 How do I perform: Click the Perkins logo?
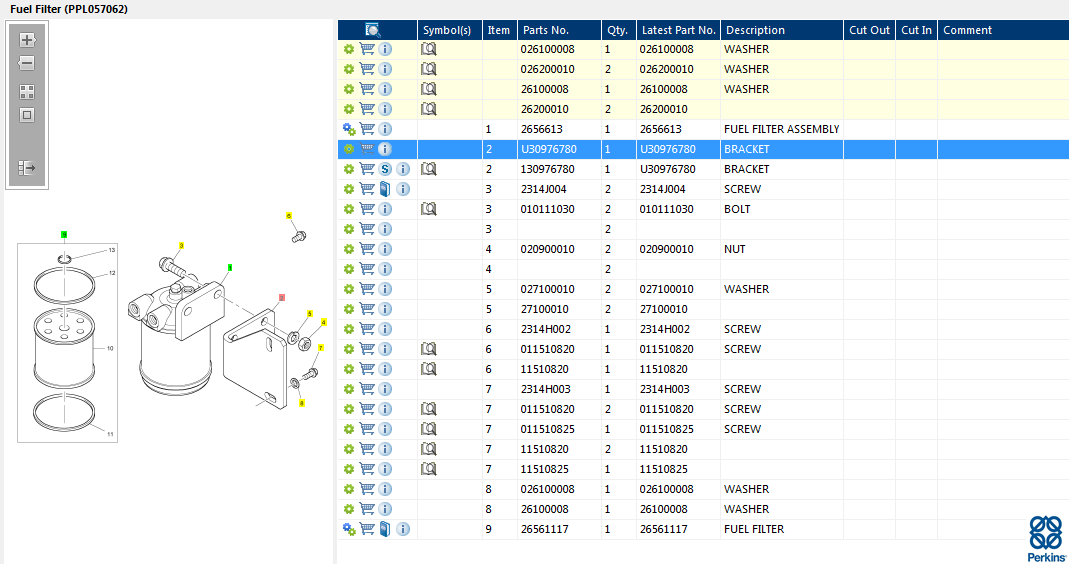tap(1047, 539)
